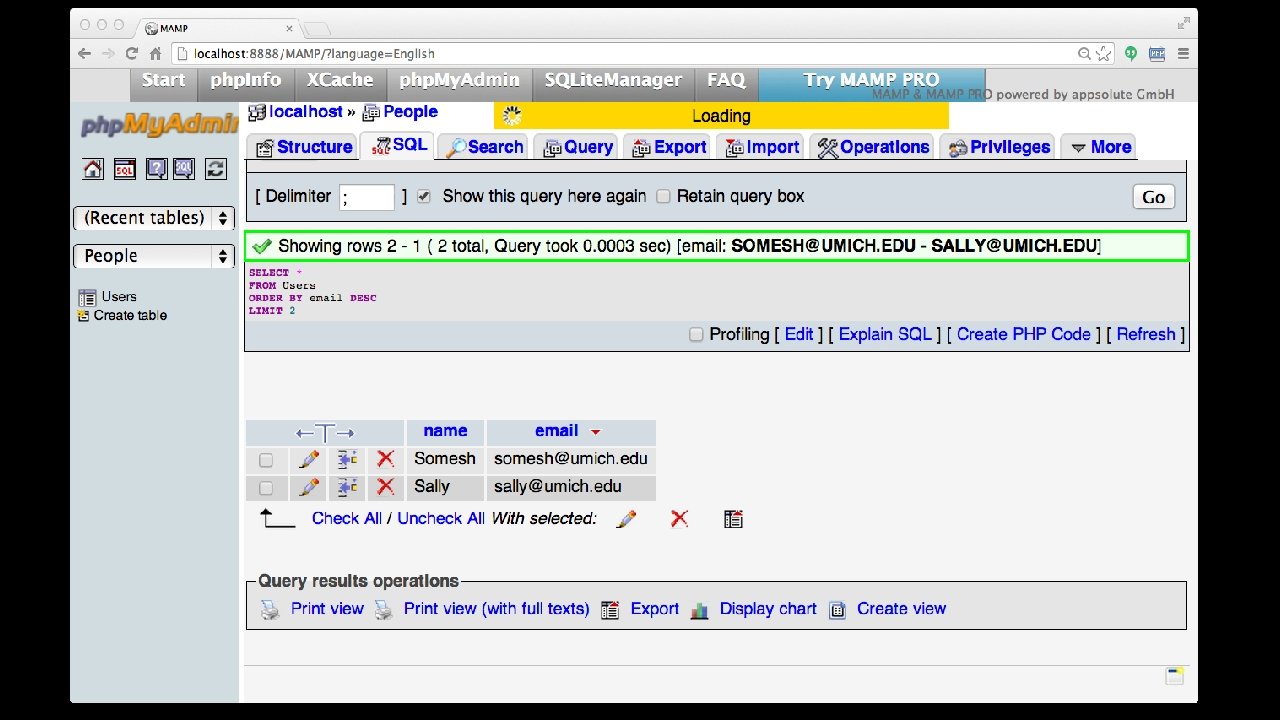The image size is (1280, 720).
Task: Click the somesh@umich.edu cell
Action: pos(571,459)
